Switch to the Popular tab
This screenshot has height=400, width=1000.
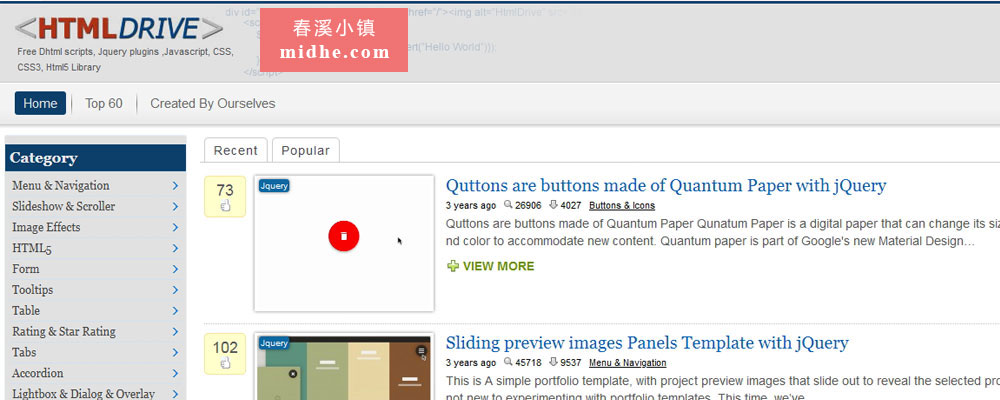305,150
